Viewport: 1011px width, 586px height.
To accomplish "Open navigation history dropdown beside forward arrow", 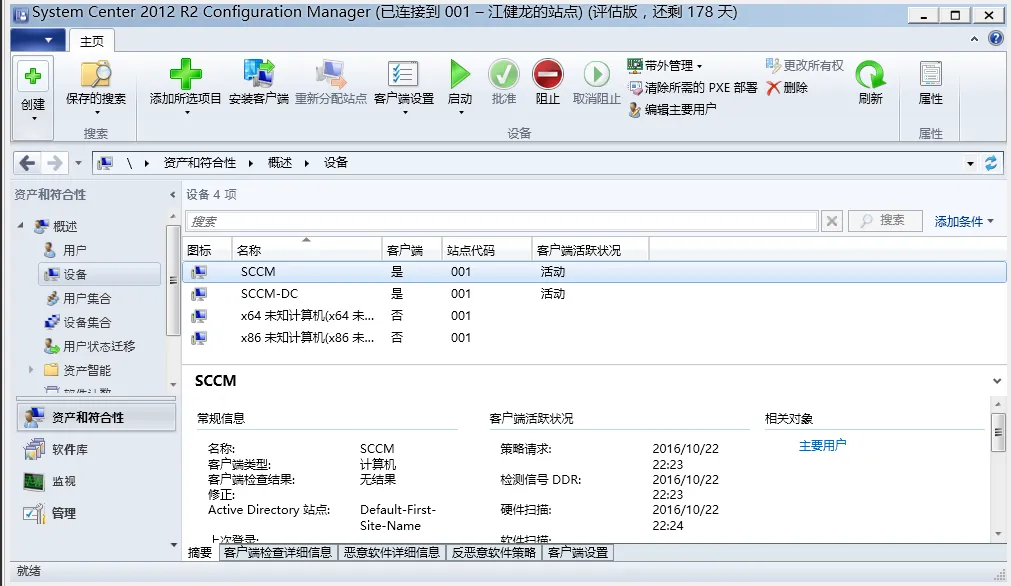I will click(x=78, y=163).
